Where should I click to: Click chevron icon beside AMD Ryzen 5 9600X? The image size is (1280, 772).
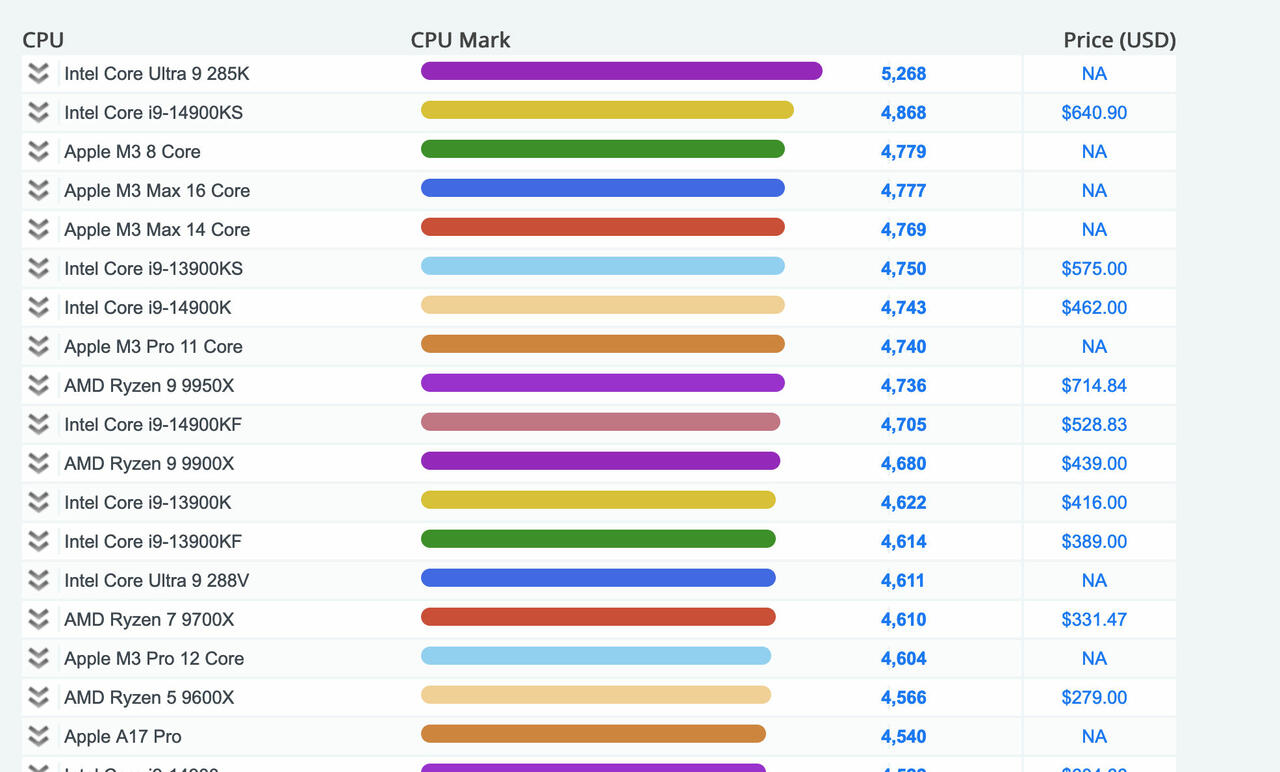39,698
